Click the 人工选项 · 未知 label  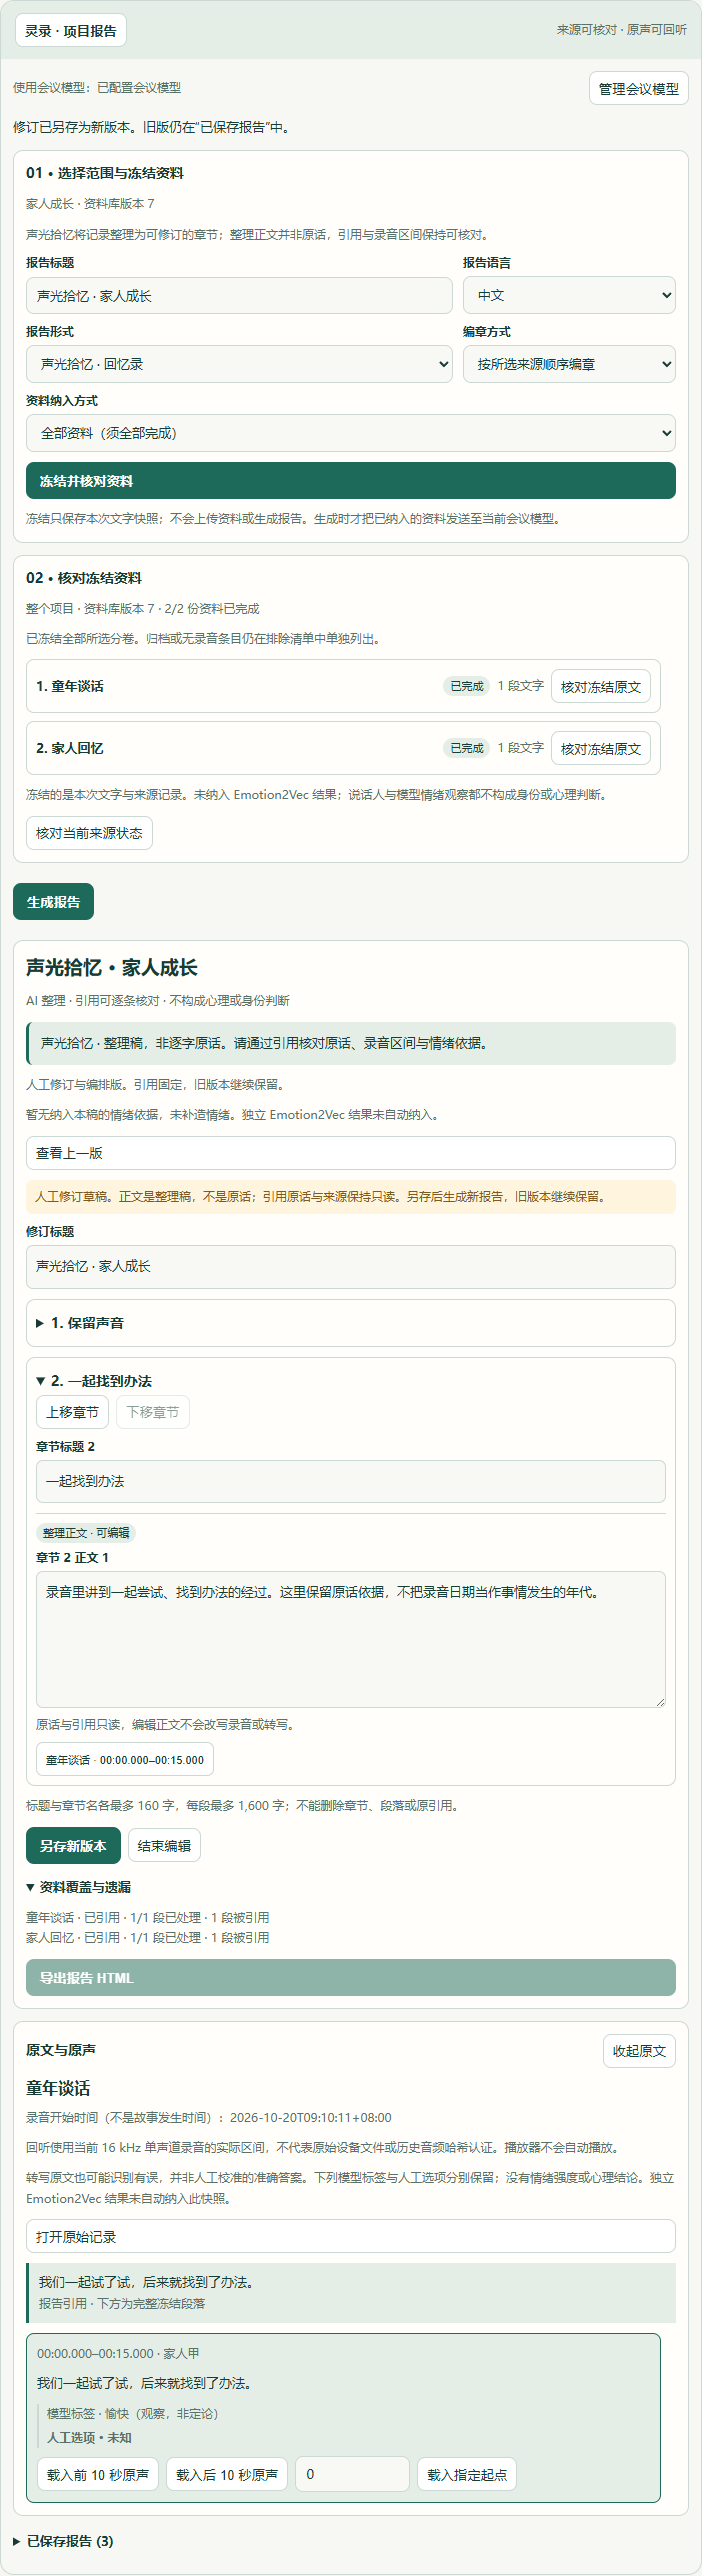(x=89, y=2438)
